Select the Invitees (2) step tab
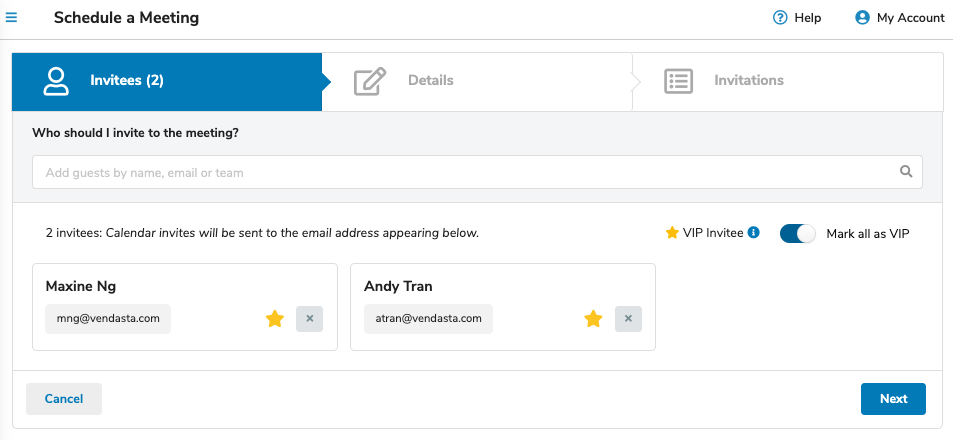 [x=167, y=81]
